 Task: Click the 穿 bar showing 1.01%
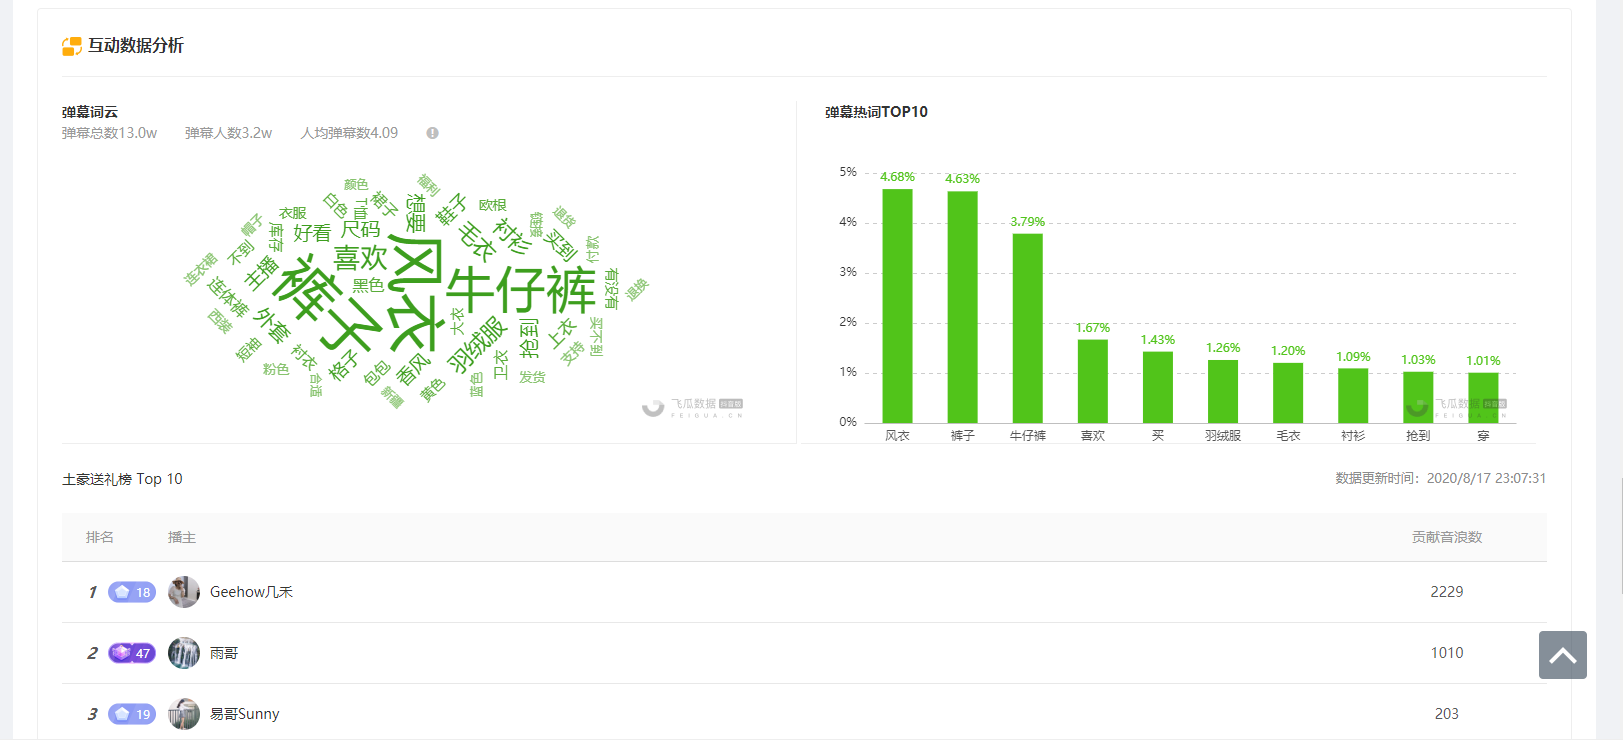1483,398
